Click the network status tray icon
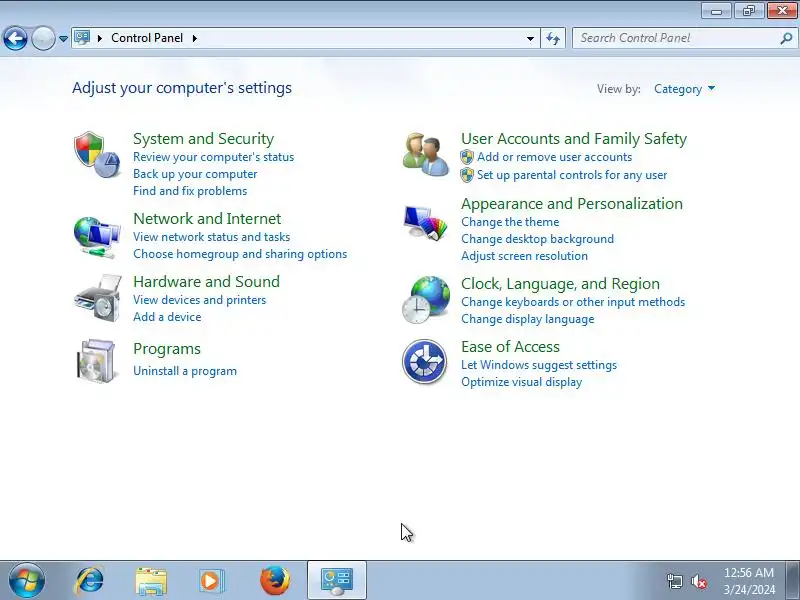The height and width of the screenshot is (600, 800). coord(674,581)
